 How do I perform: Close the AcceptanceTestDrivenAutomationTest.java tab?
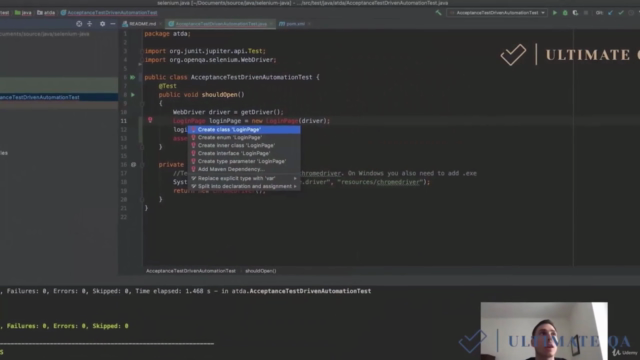(x=271, y=24)
